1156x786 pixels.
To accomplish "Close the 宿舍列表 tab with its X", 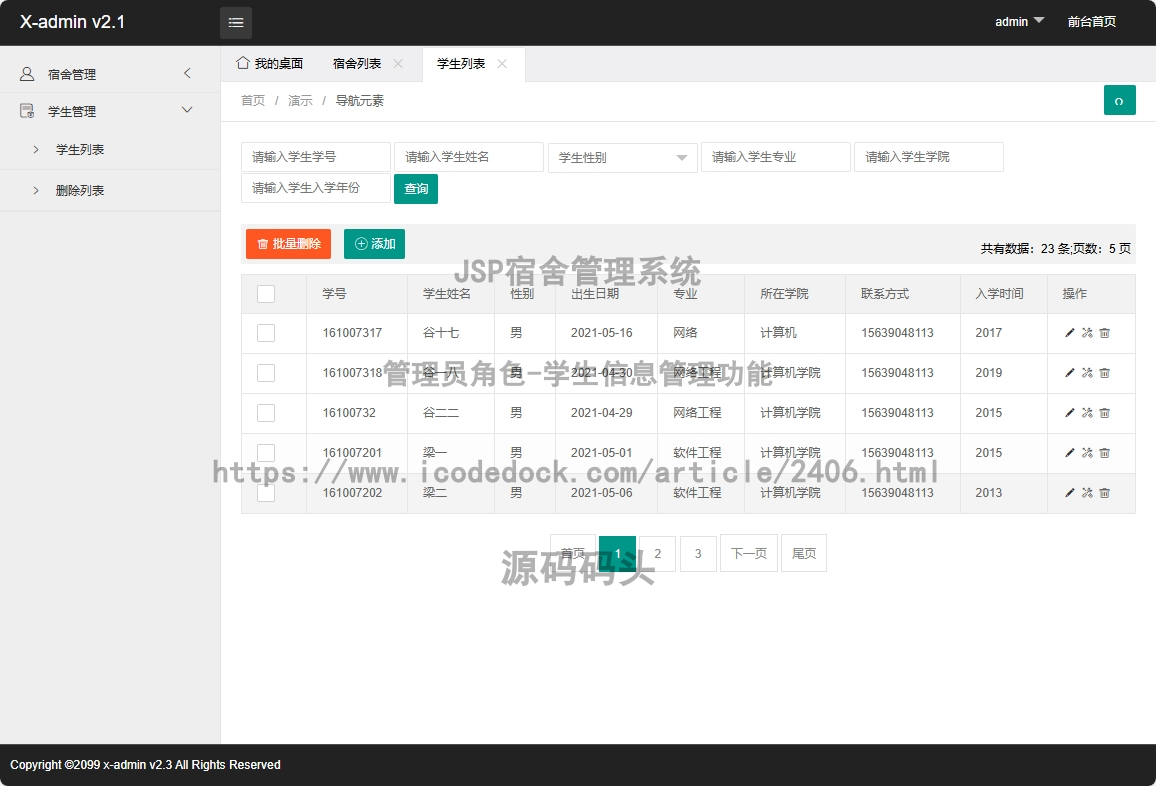I will pos(398,63).
